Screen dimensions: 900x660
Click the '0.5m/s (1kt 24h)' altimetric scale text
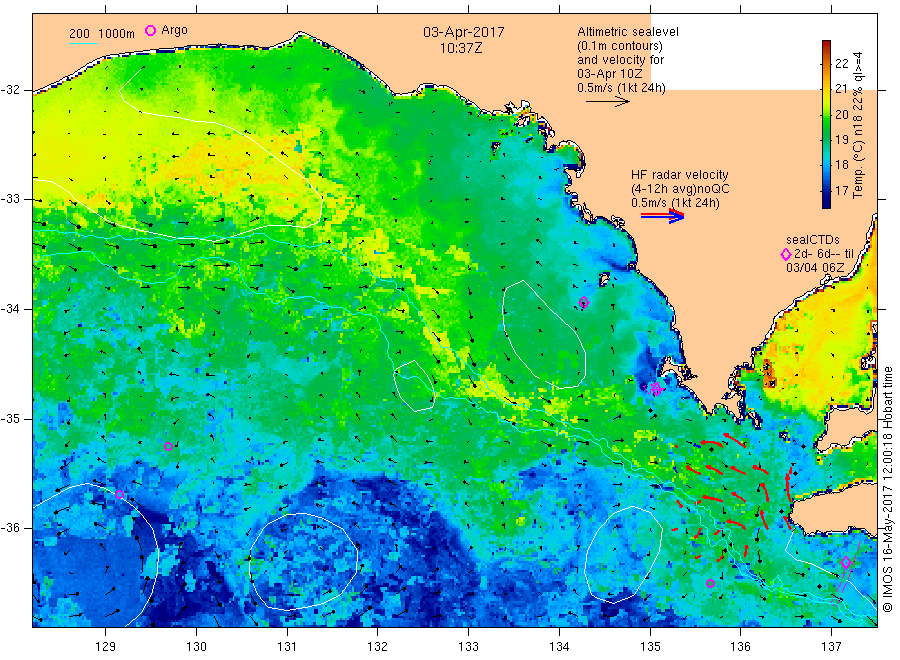pos(621,88)
